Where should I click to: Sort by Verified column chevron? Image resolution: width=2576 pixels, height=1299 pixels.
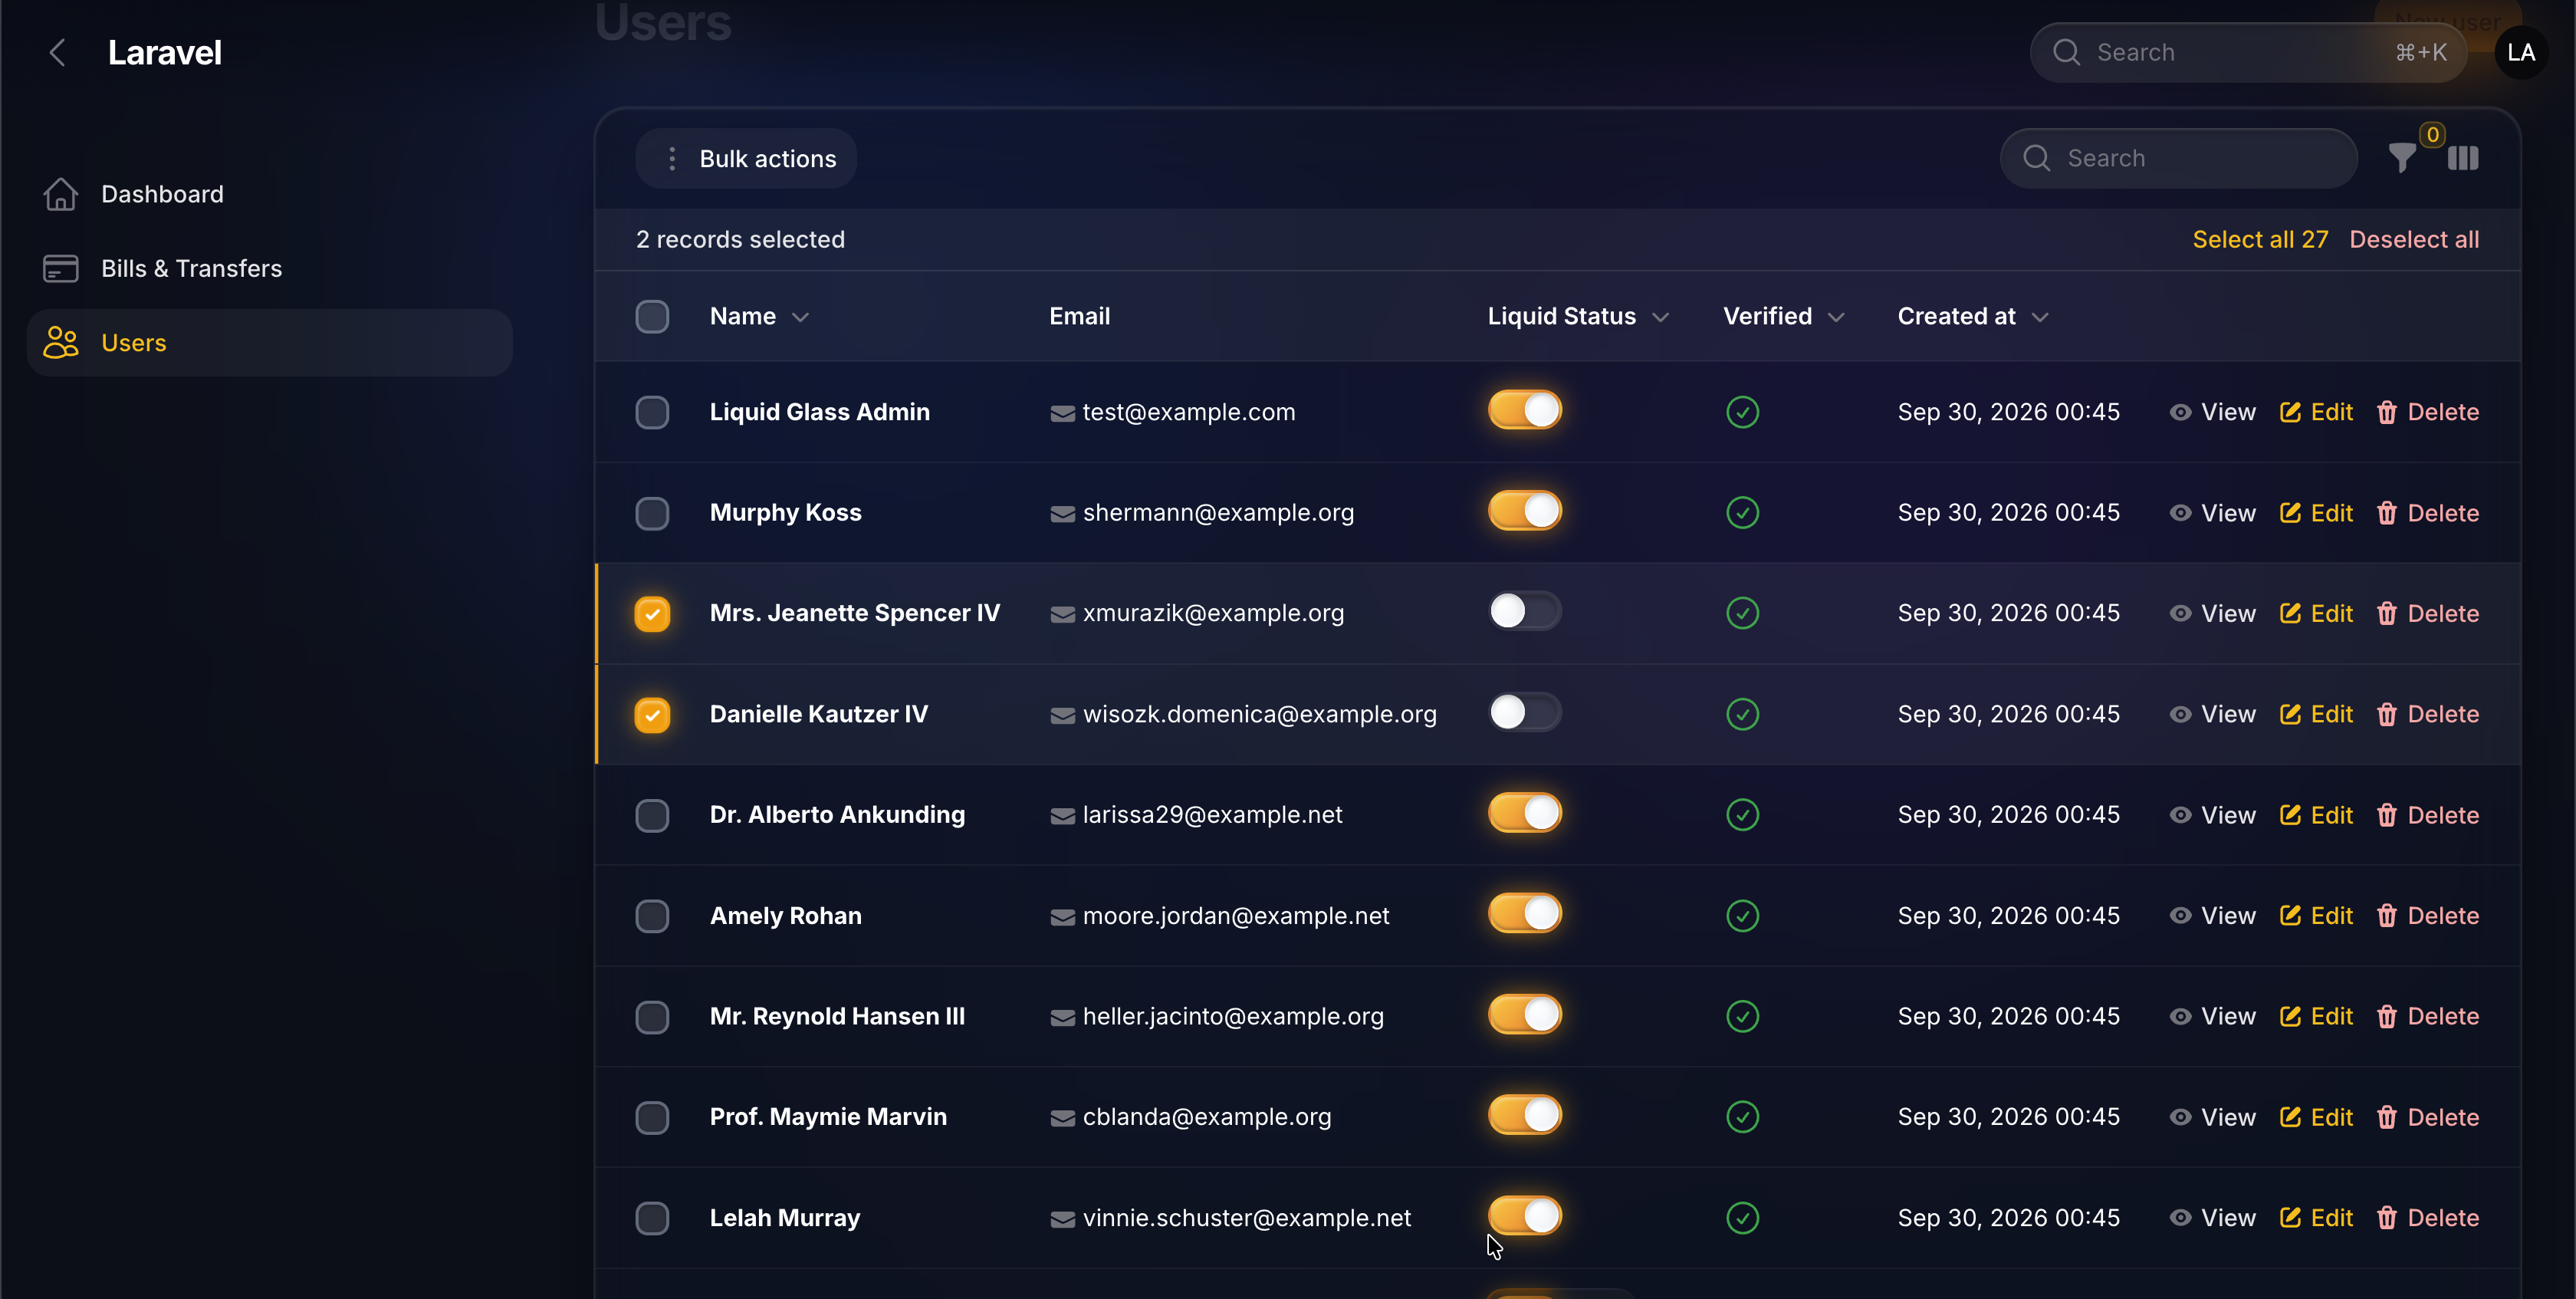pos(1836,318)
